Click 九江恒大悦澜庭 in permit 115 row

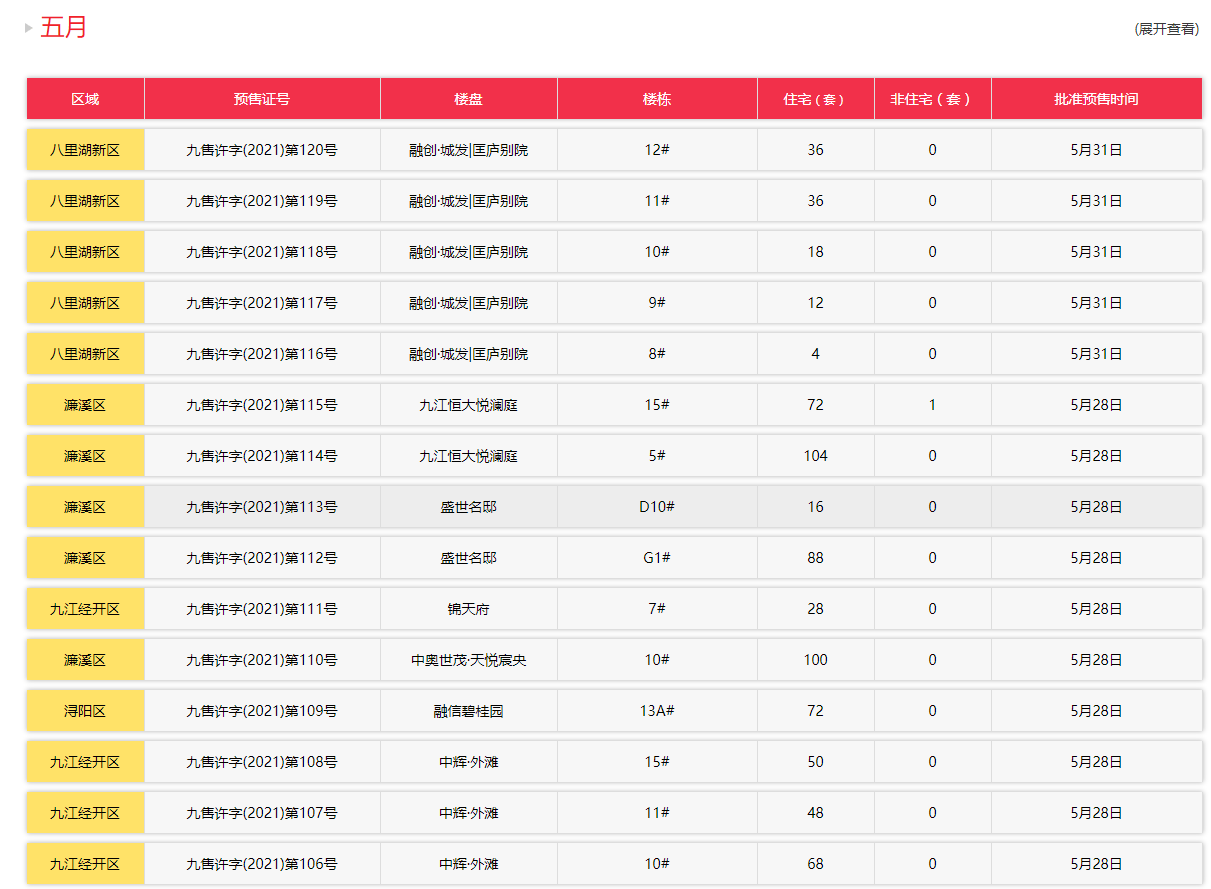tap(468, 405)
